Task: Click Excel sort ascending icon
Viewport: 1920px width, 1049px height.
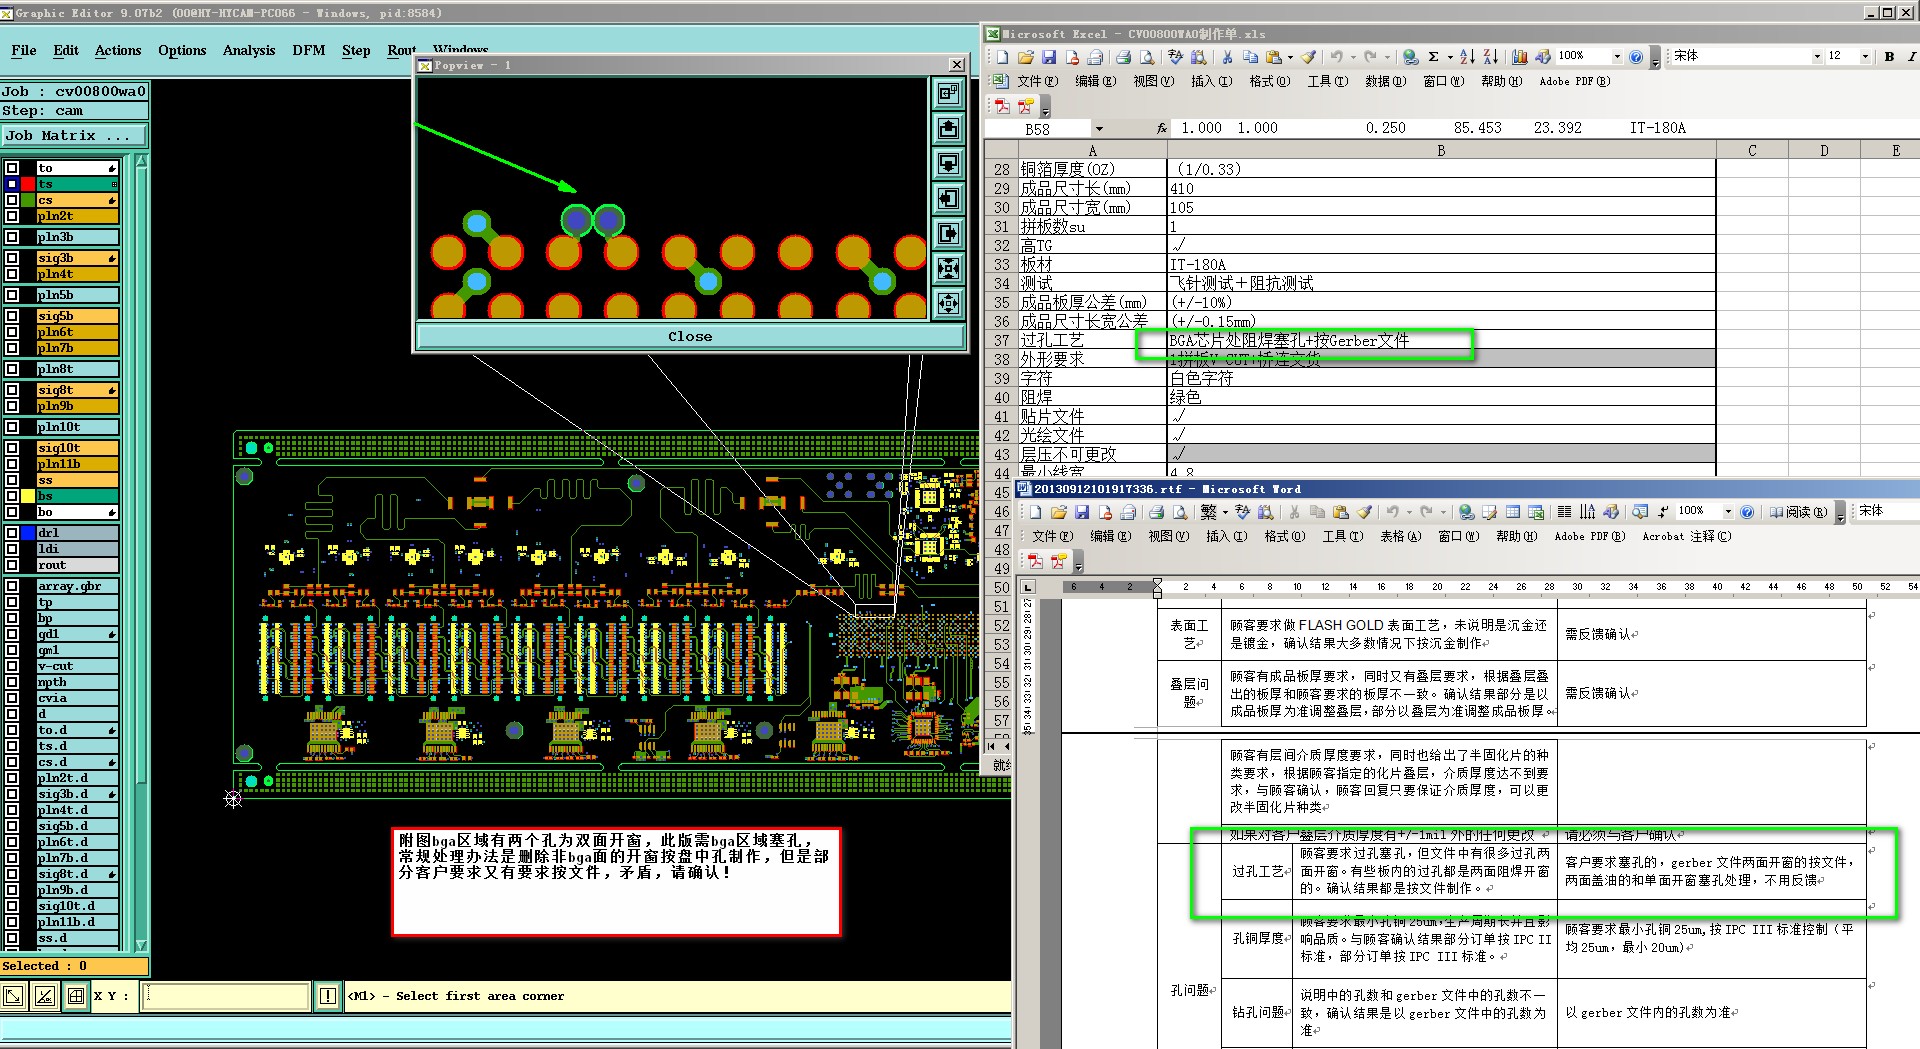Action: point(1466,57)
